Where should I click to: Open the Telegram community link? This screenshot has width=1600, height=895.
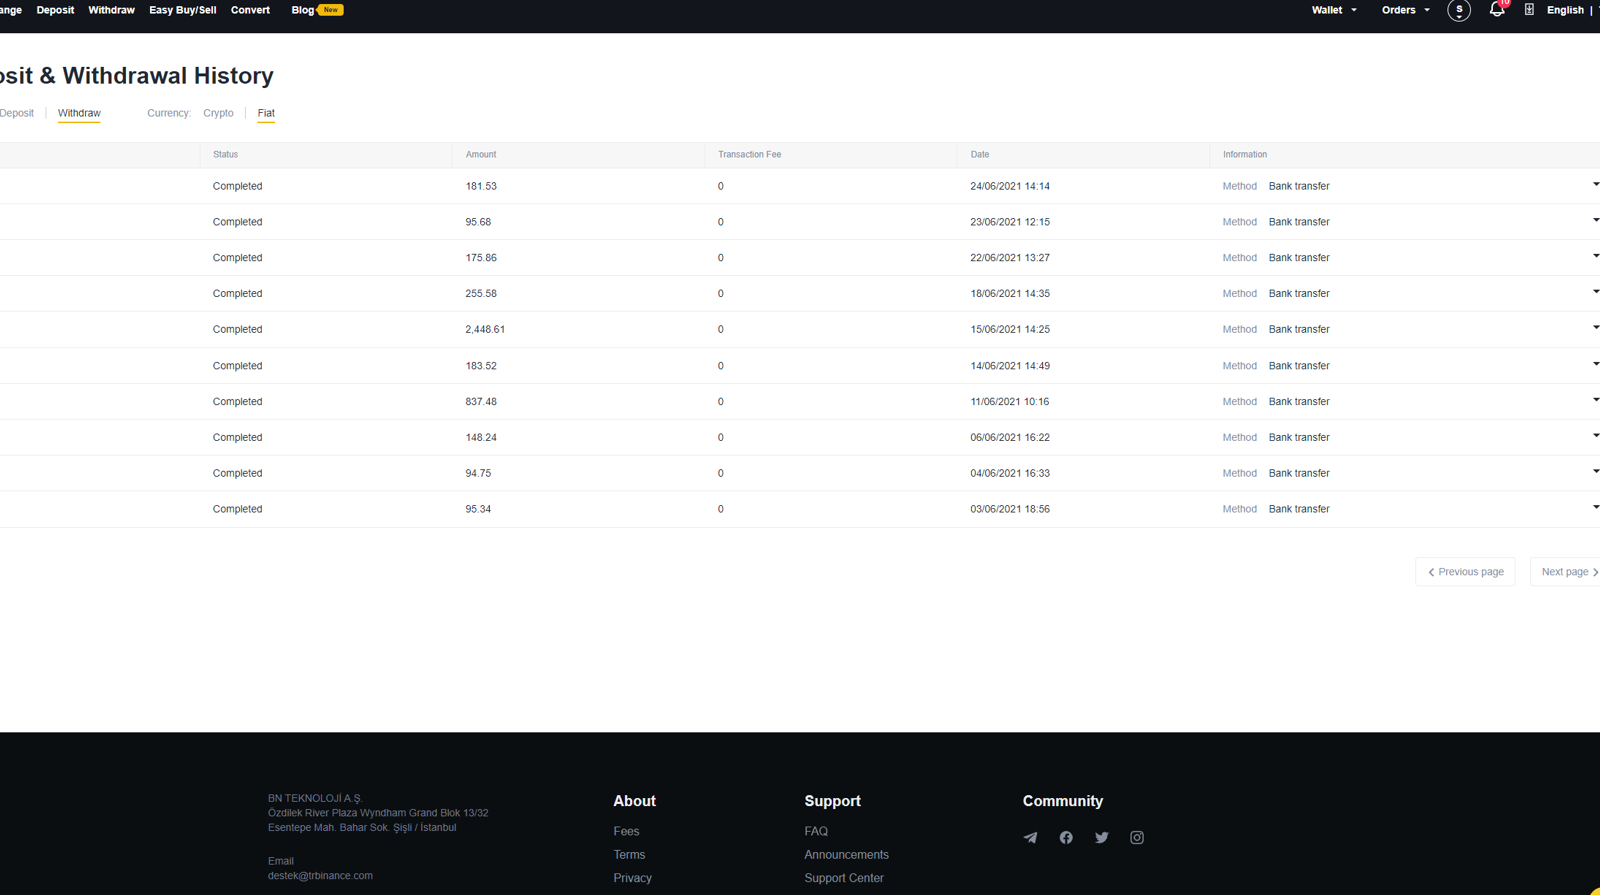[1030, 838]
